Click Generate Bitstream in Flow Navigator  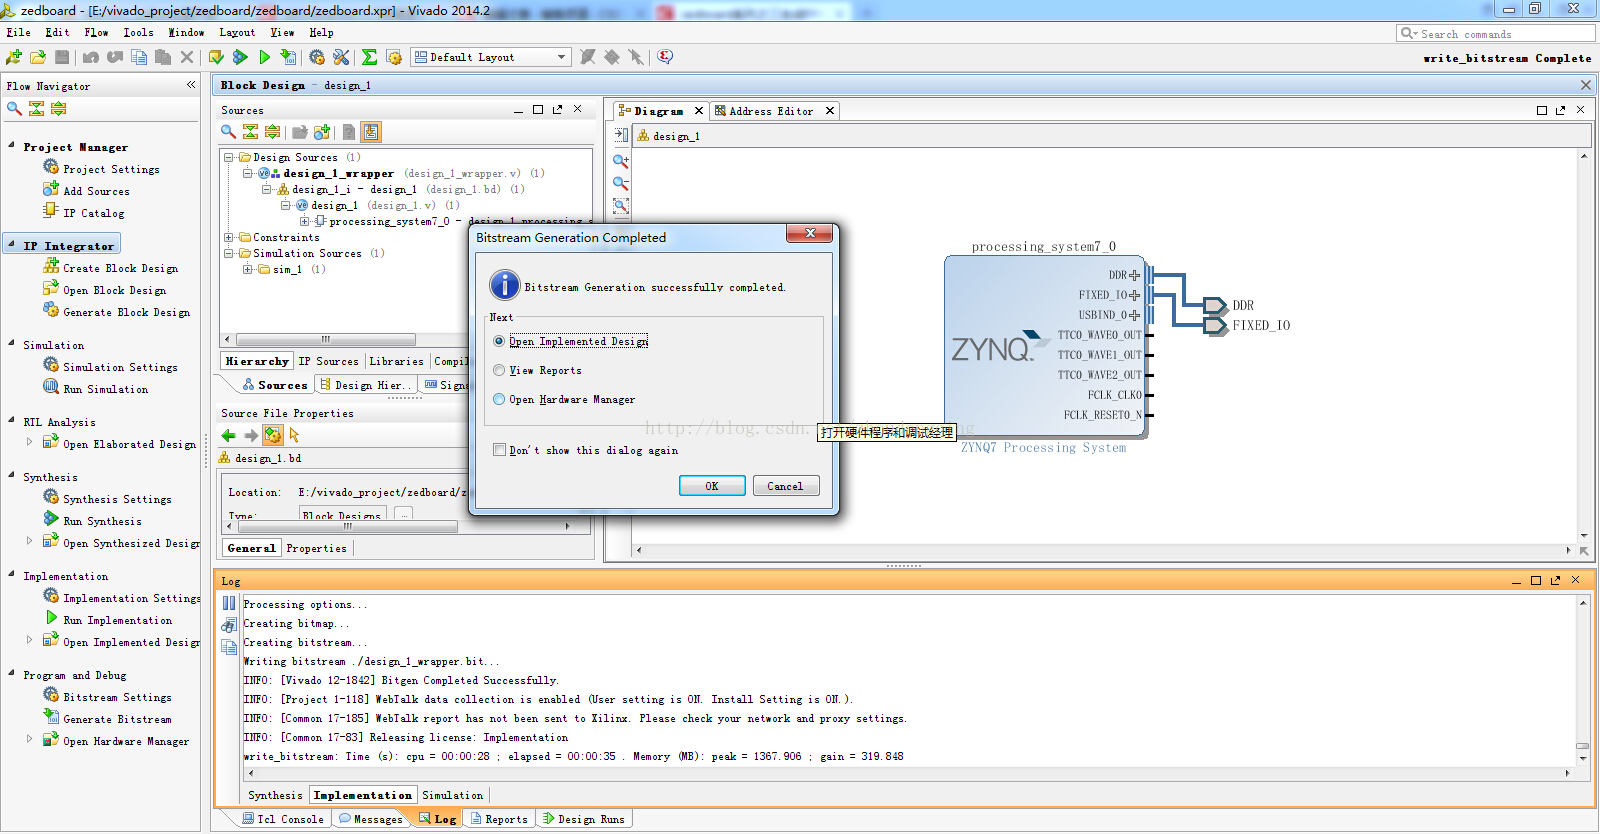117,719
